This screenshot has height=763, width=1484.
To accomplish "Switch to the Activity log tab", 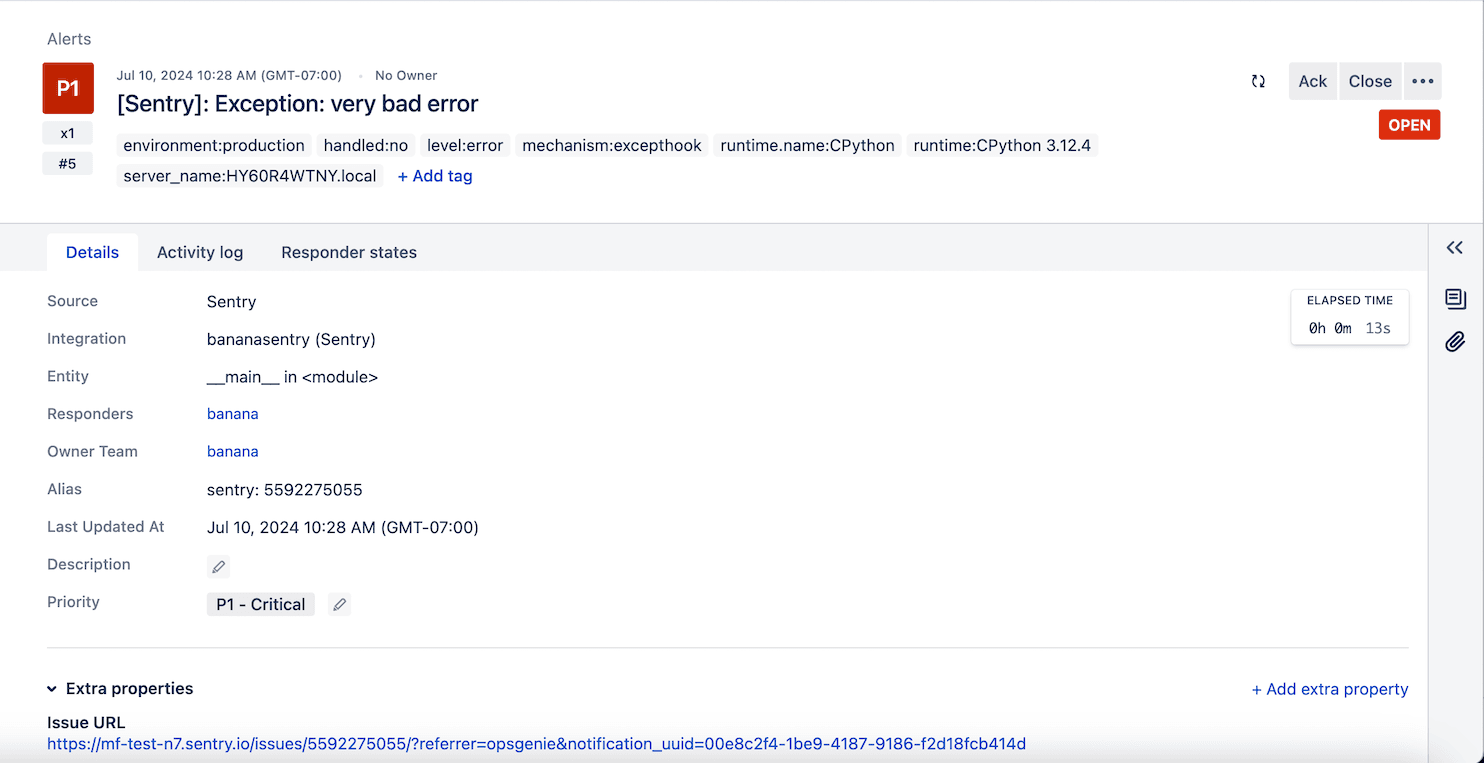I will (199, 252).
